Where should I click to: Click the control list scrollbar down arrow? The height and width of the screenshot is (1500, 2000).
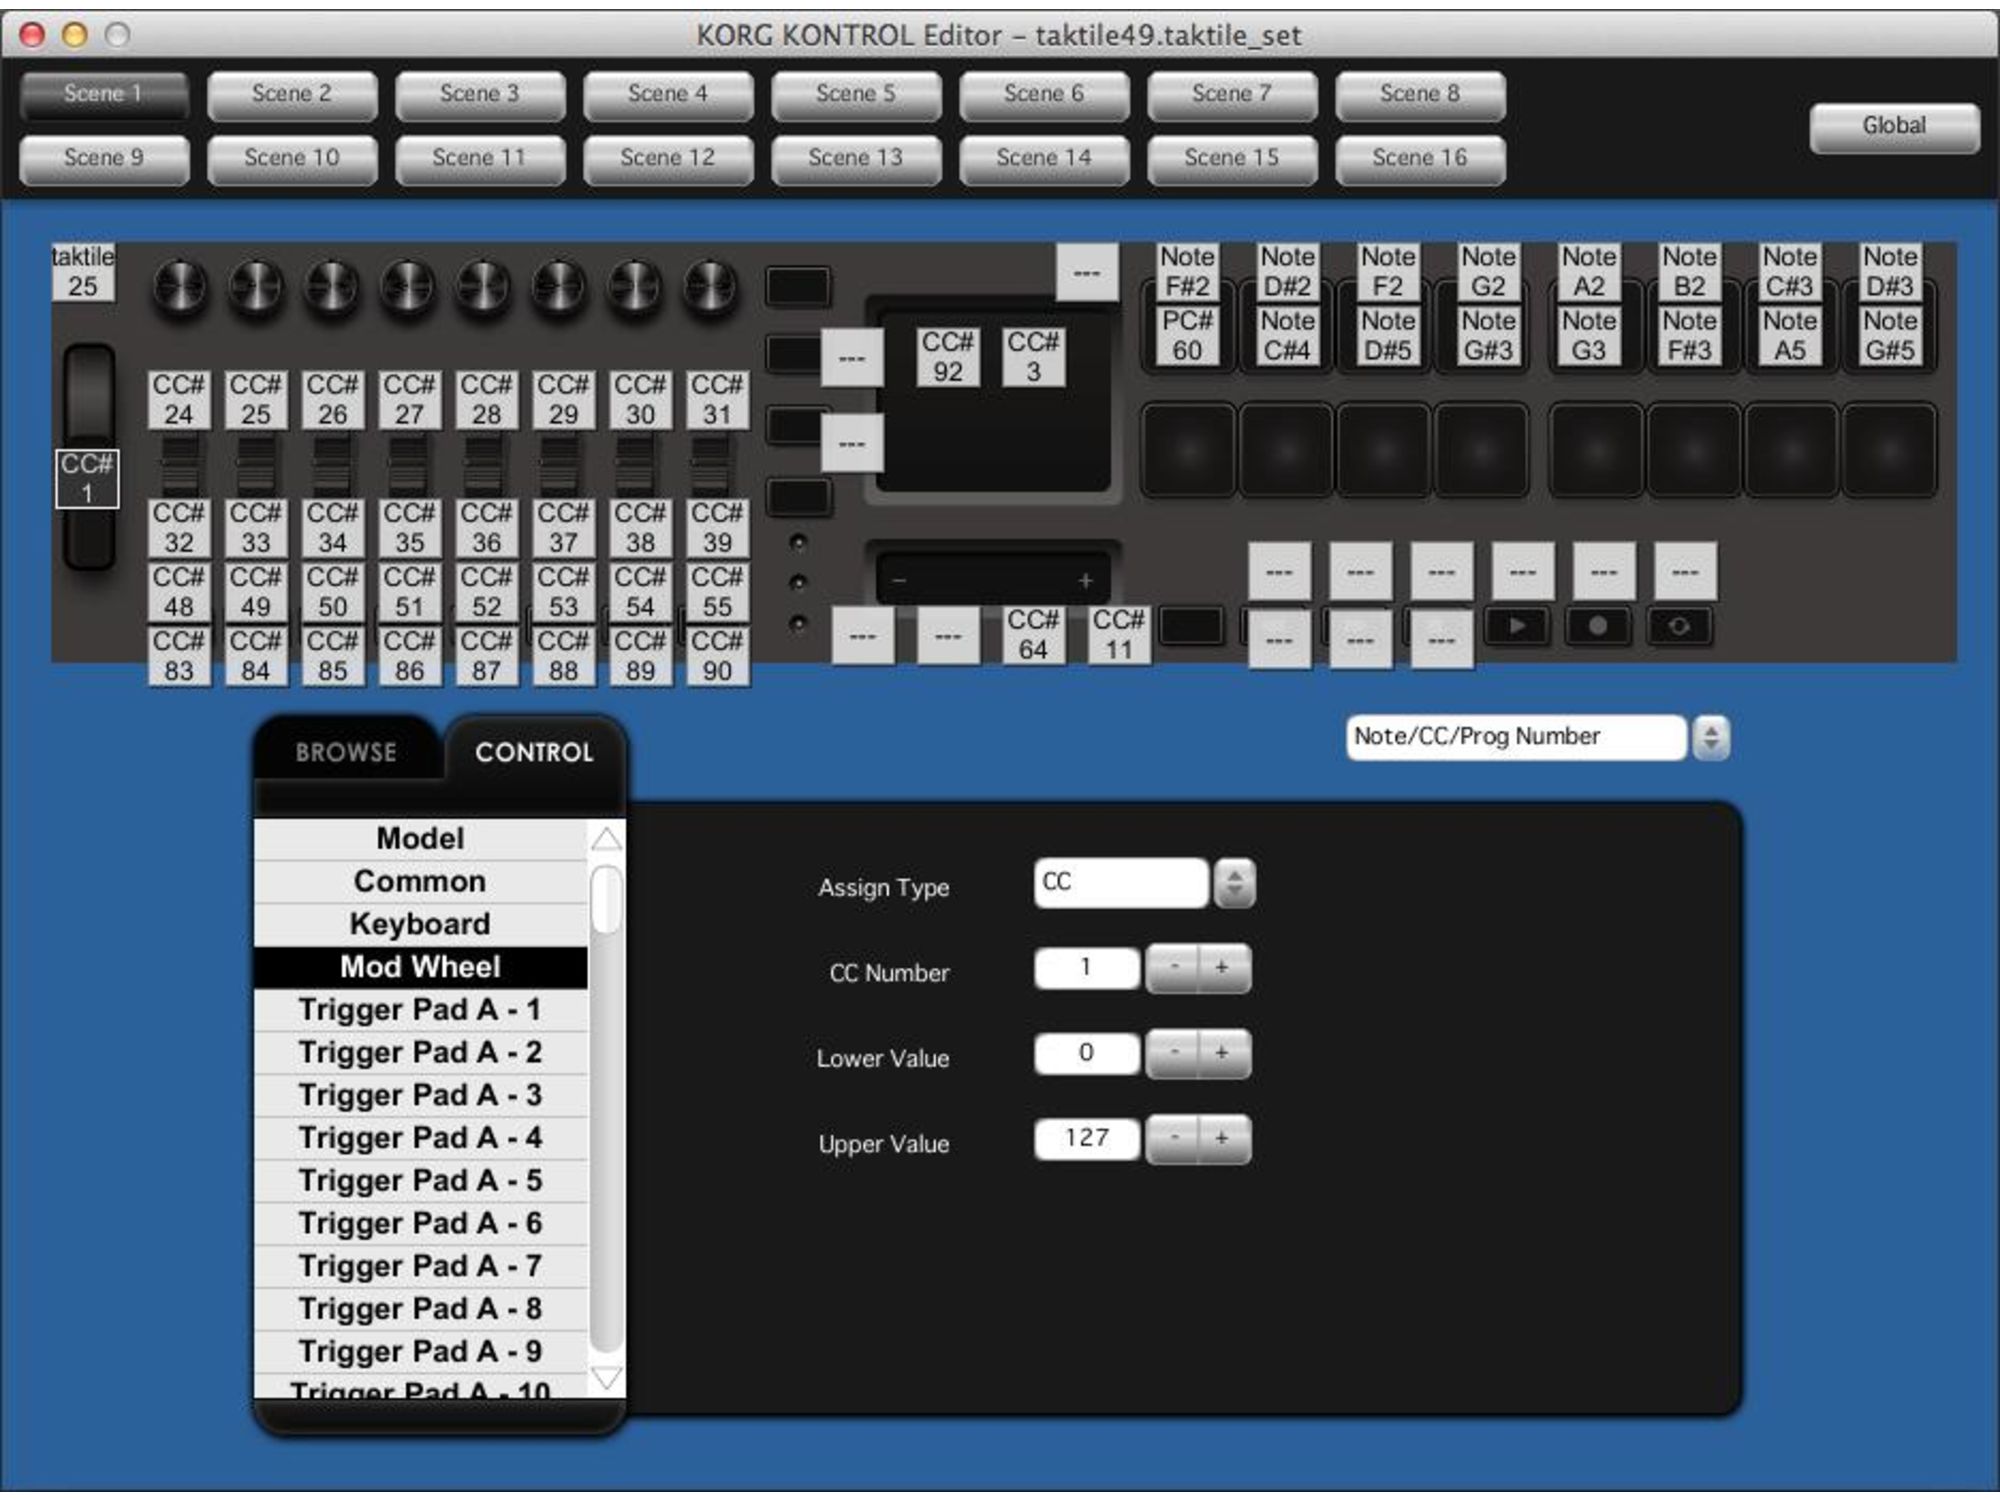(606, 1378)
